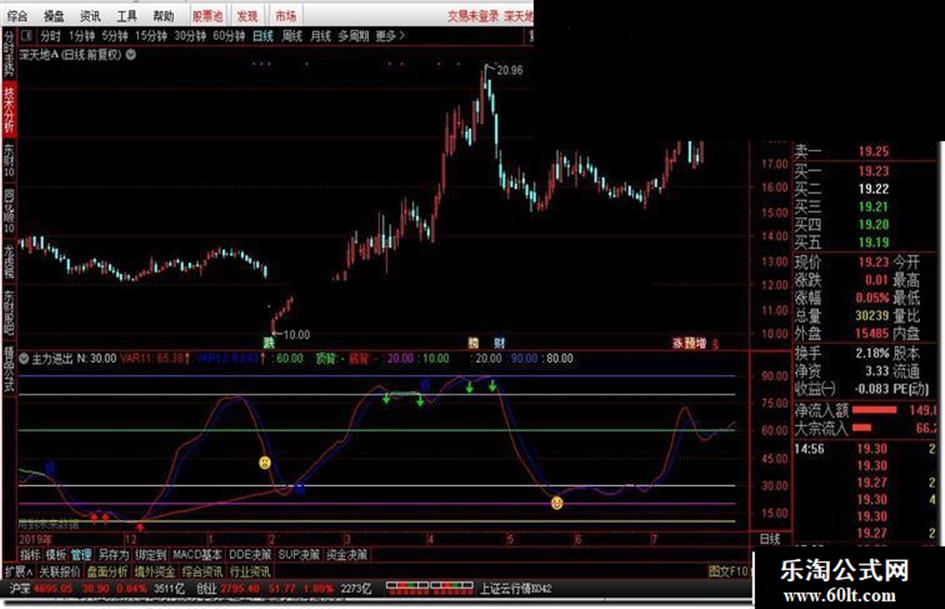
Task: Click the 交易未登录 login link
Action: pyautogui.click(x=472, y=16)
